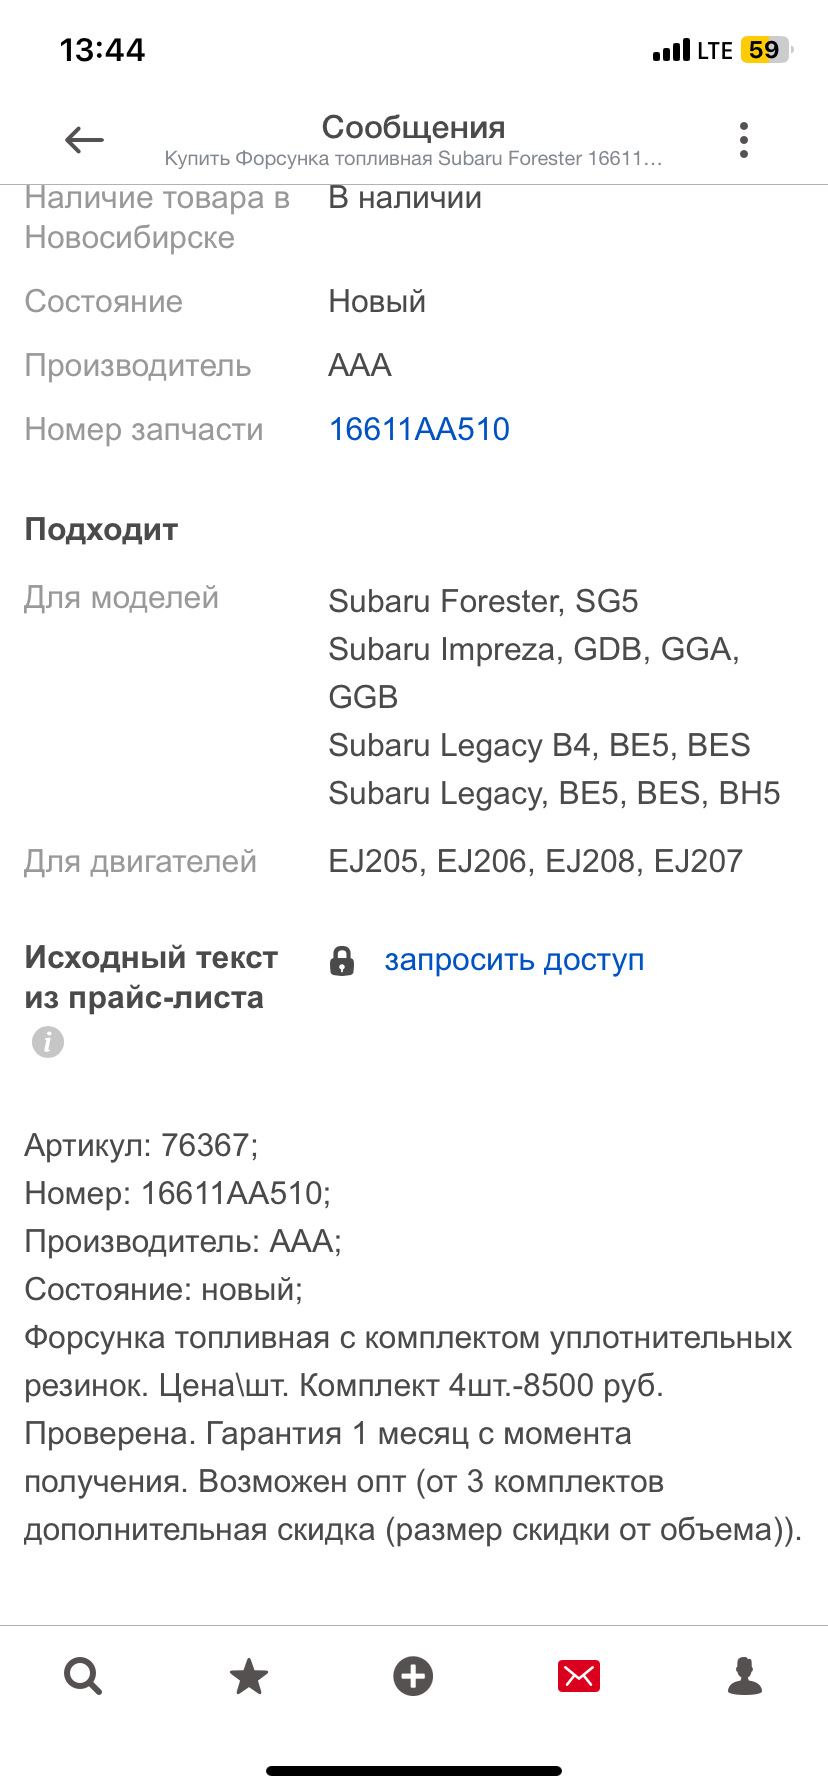The image size is (828, 1792).
Task: Tap запросить доступ to request price list
Action: pyautogui.click(x=514, y=959)
